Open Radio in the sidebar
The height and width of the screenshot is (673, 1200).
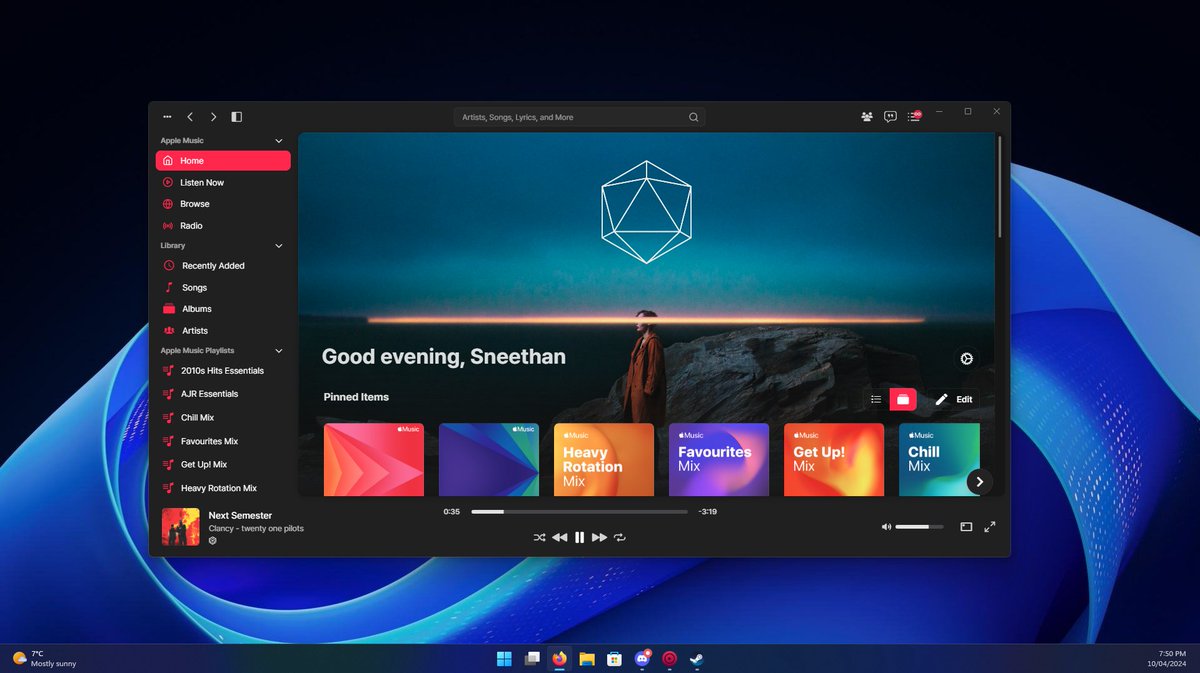point(223,226)
